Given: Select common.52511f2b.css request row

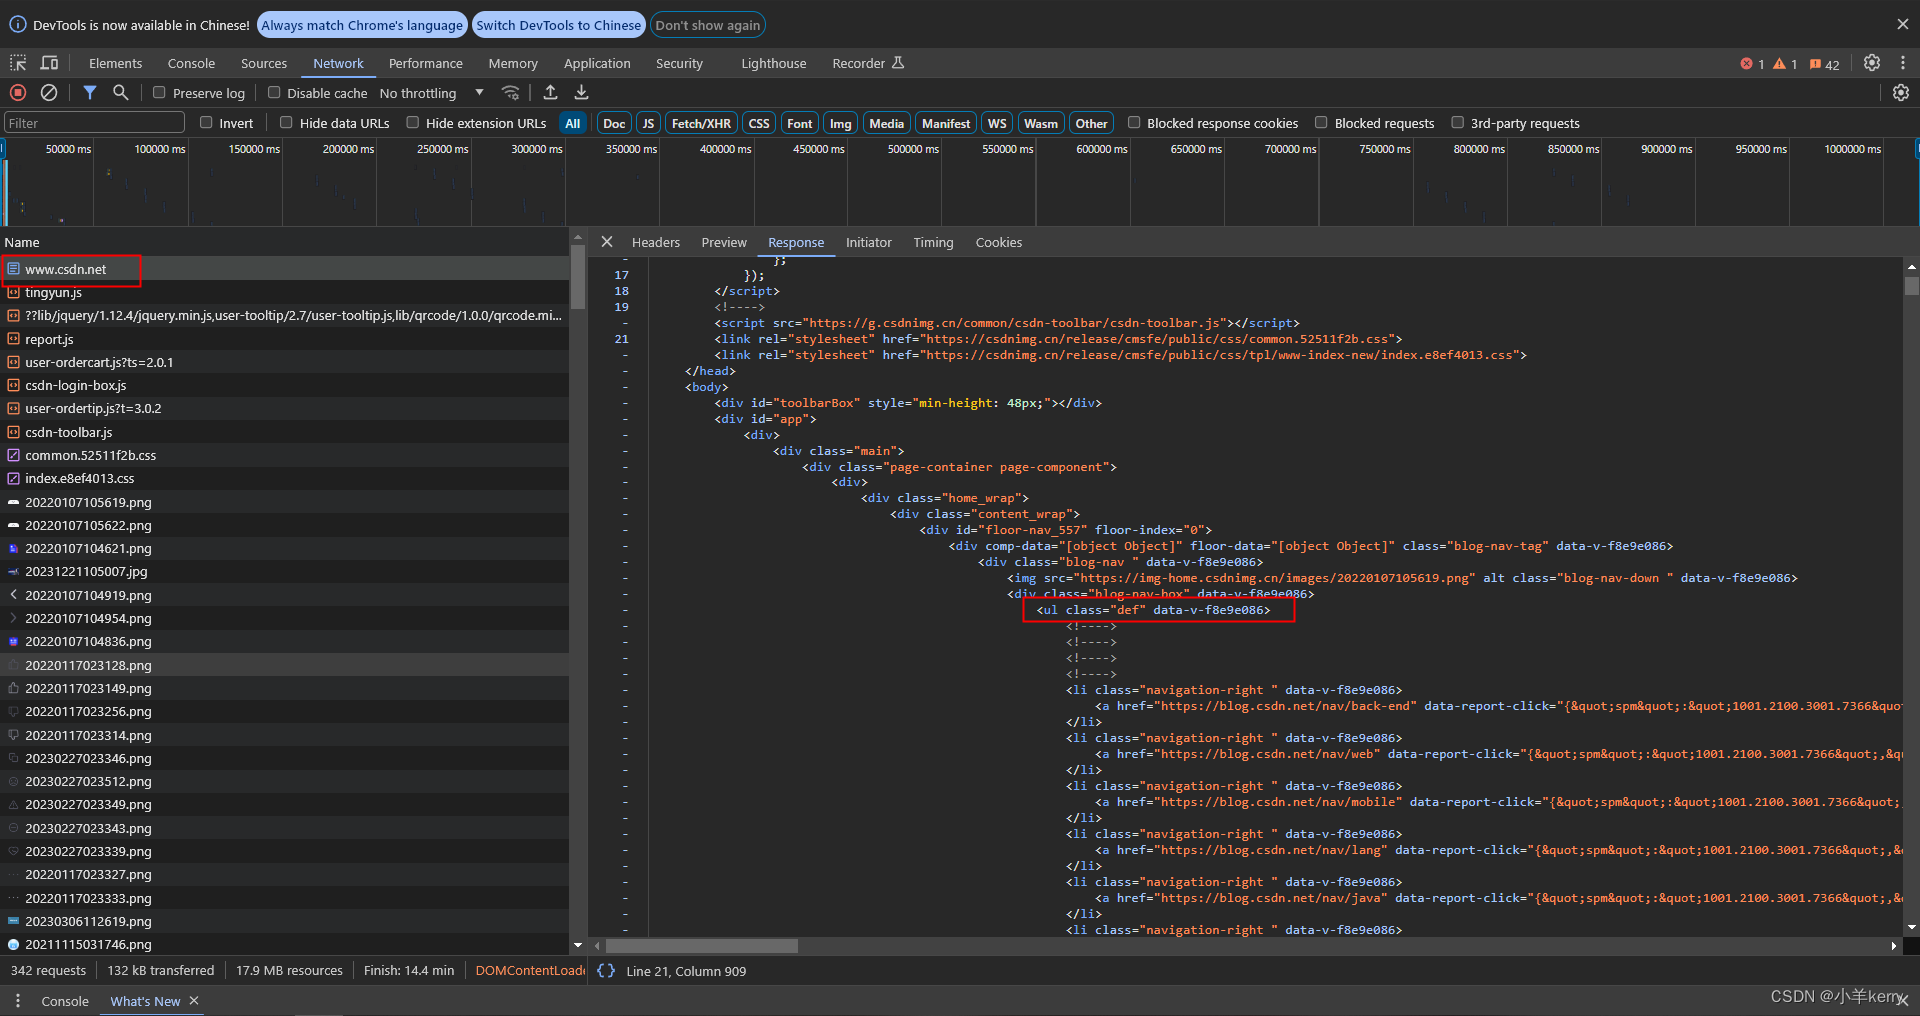Looking at the screenshot, I should coord(285,455).
